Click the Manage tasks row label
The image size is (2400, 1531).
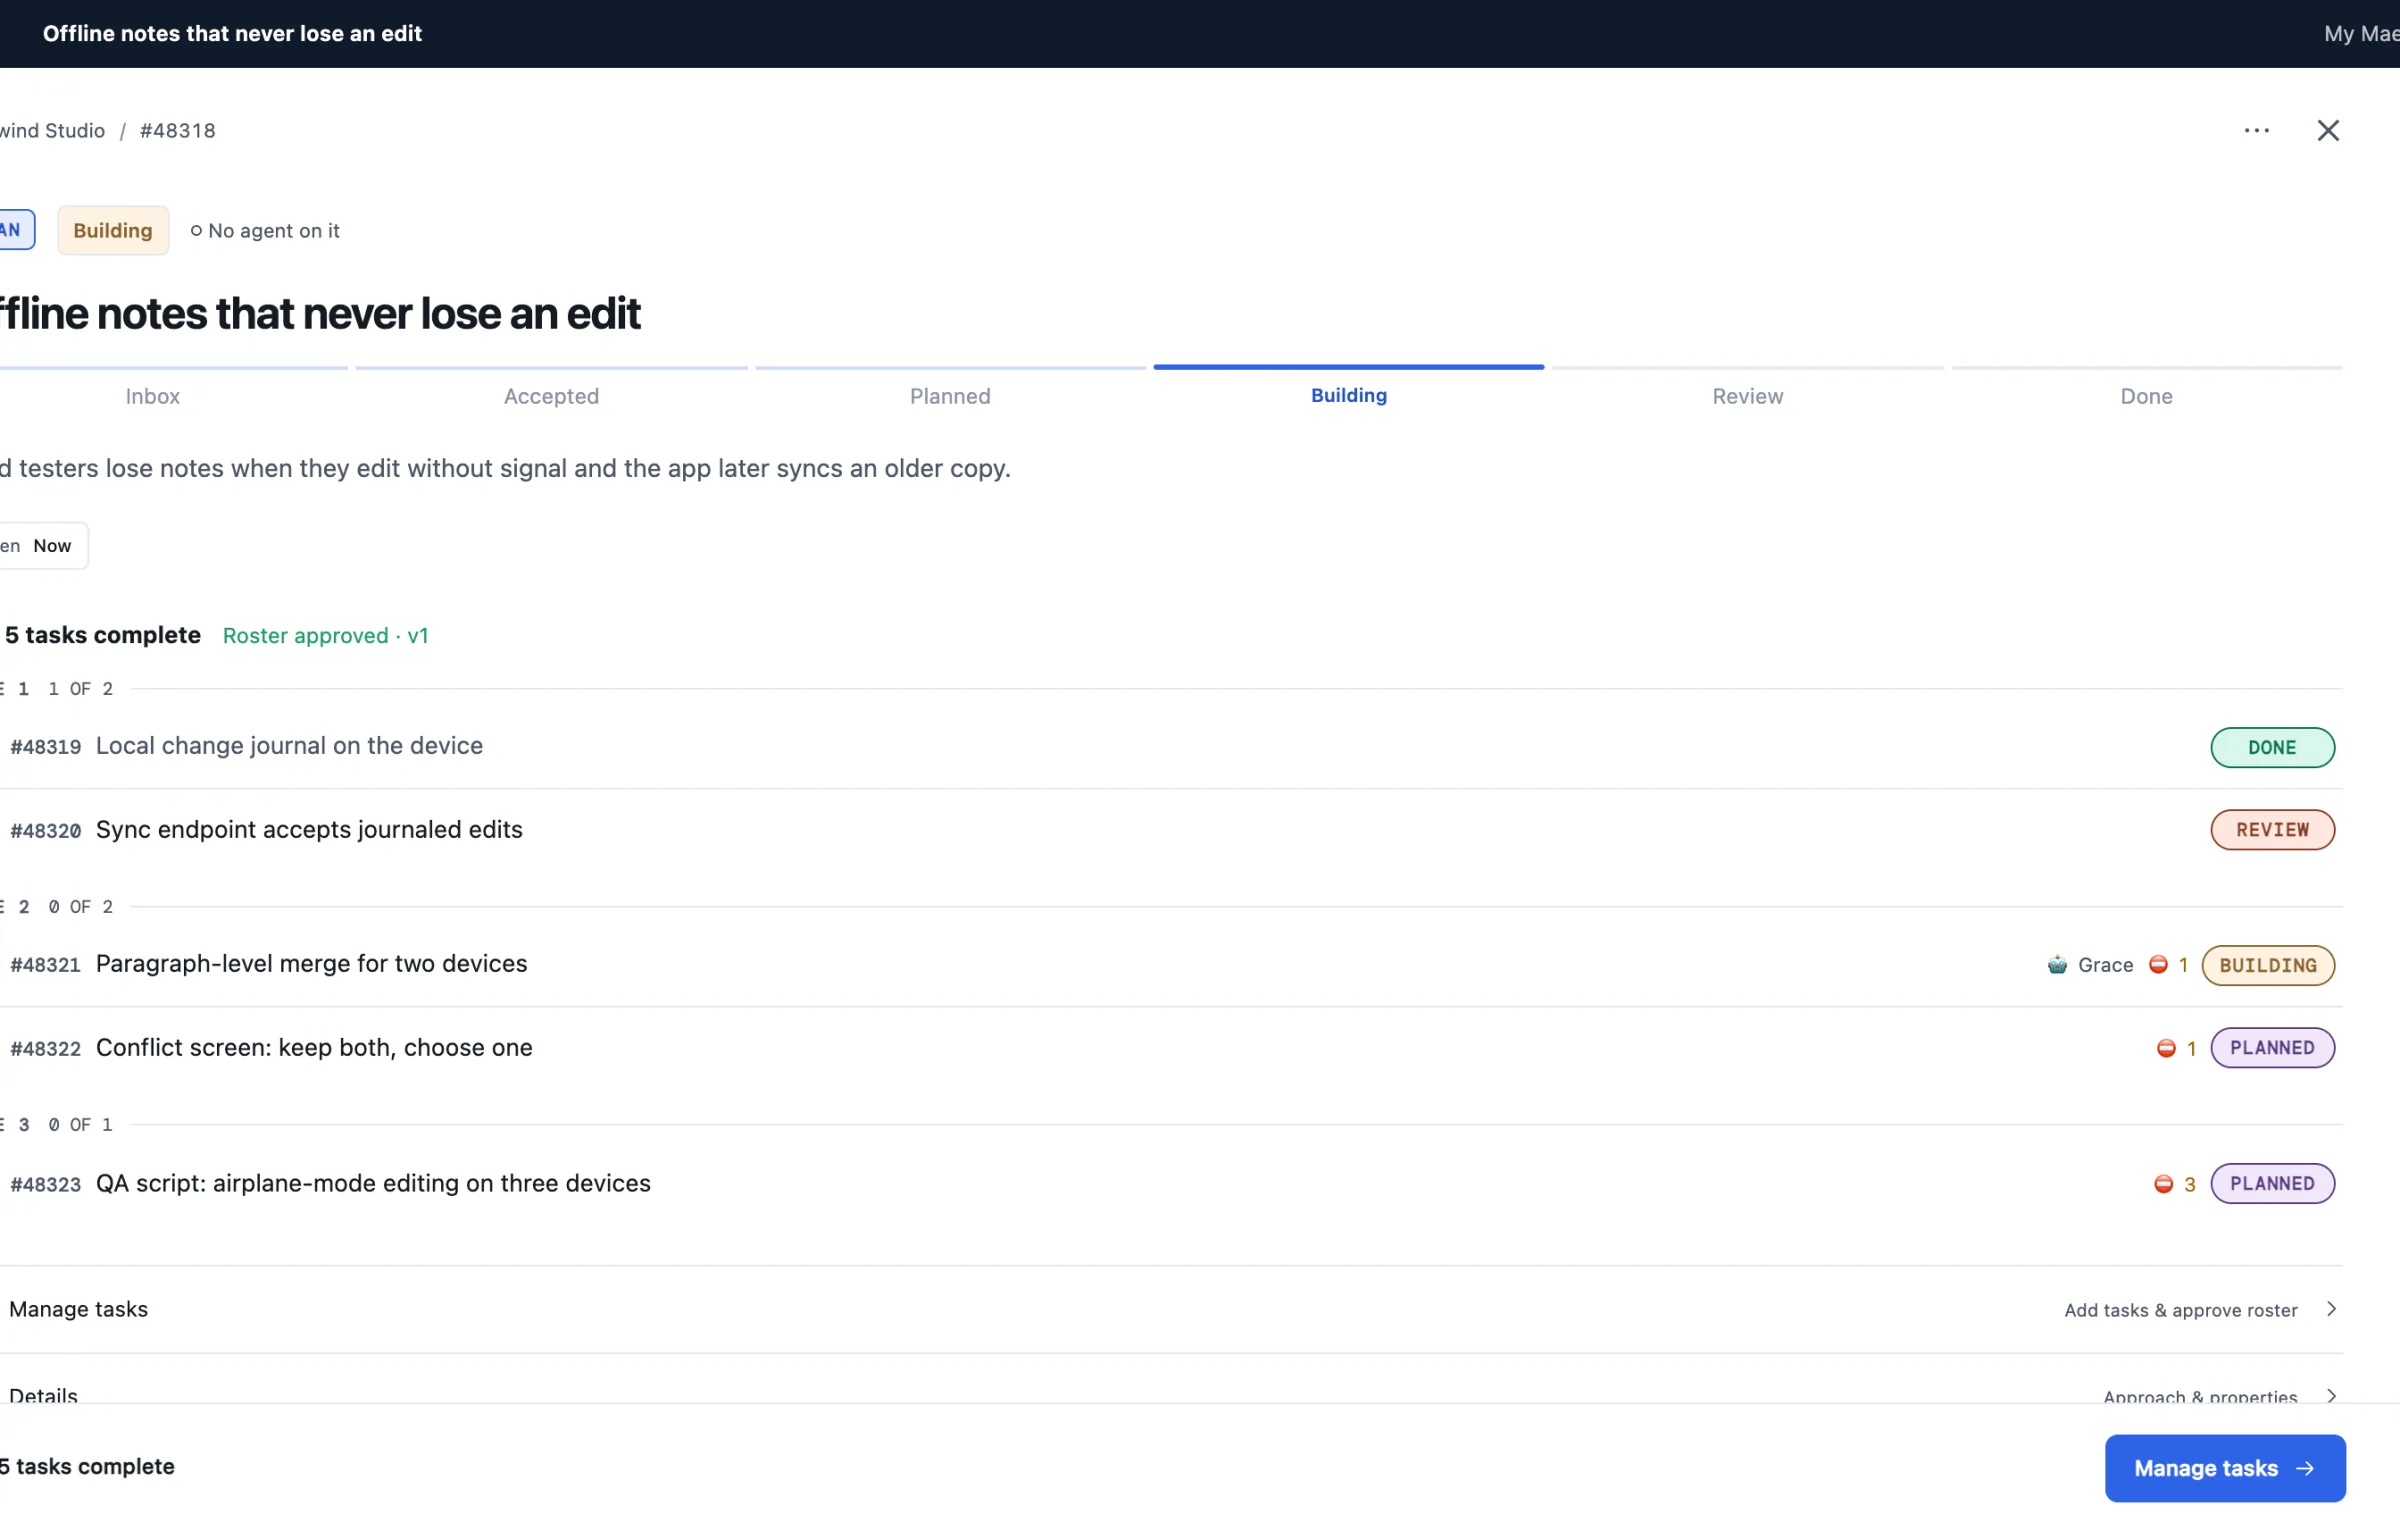pyautogui.click(x=78, y=1309)
